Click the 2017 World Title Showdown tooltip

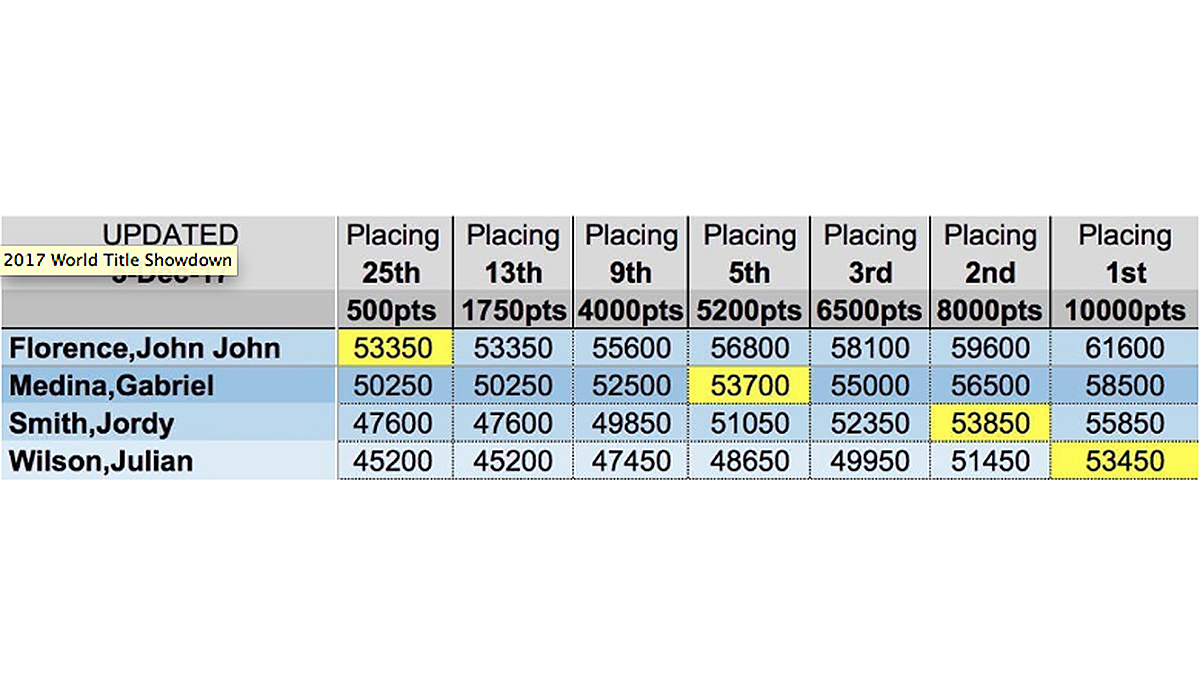click(x=120, y=261)
